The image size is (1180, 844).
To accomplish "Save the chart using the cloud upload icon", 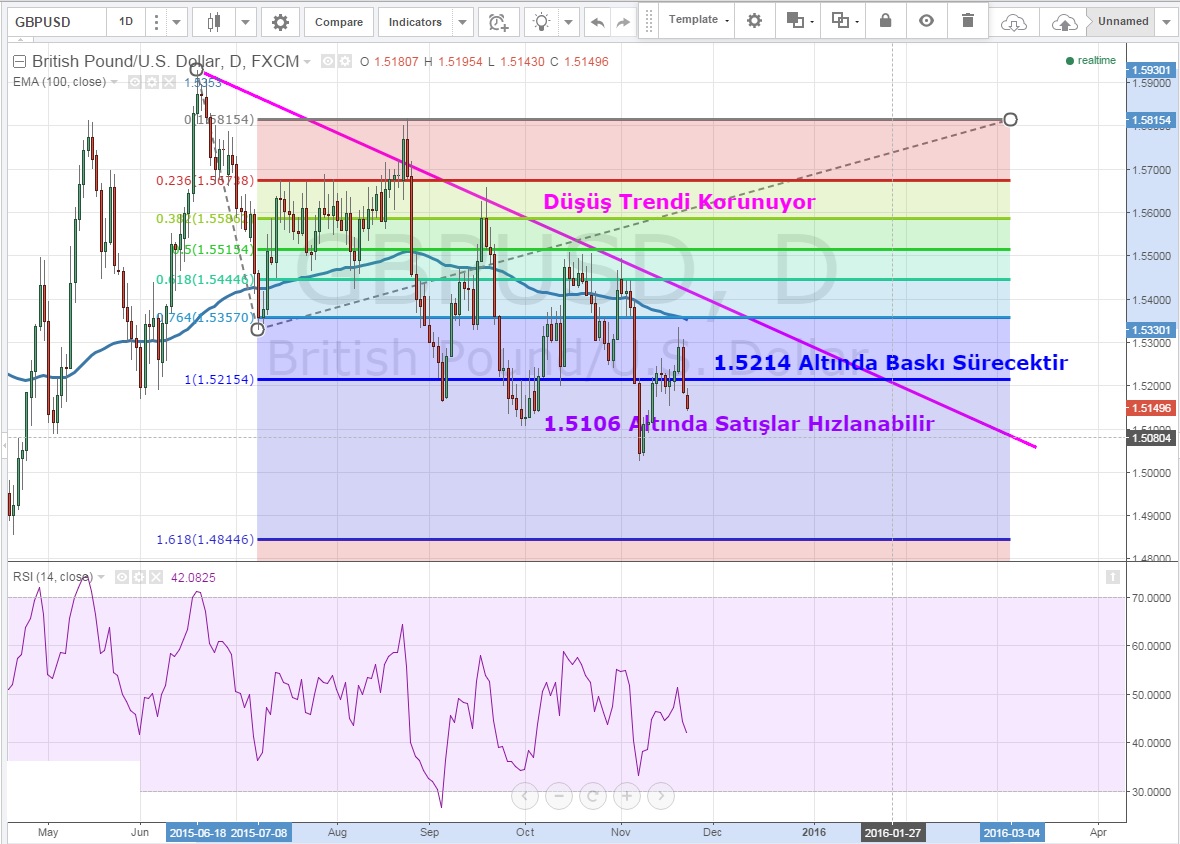I will pyautogui.click(x=1065, y=22).
